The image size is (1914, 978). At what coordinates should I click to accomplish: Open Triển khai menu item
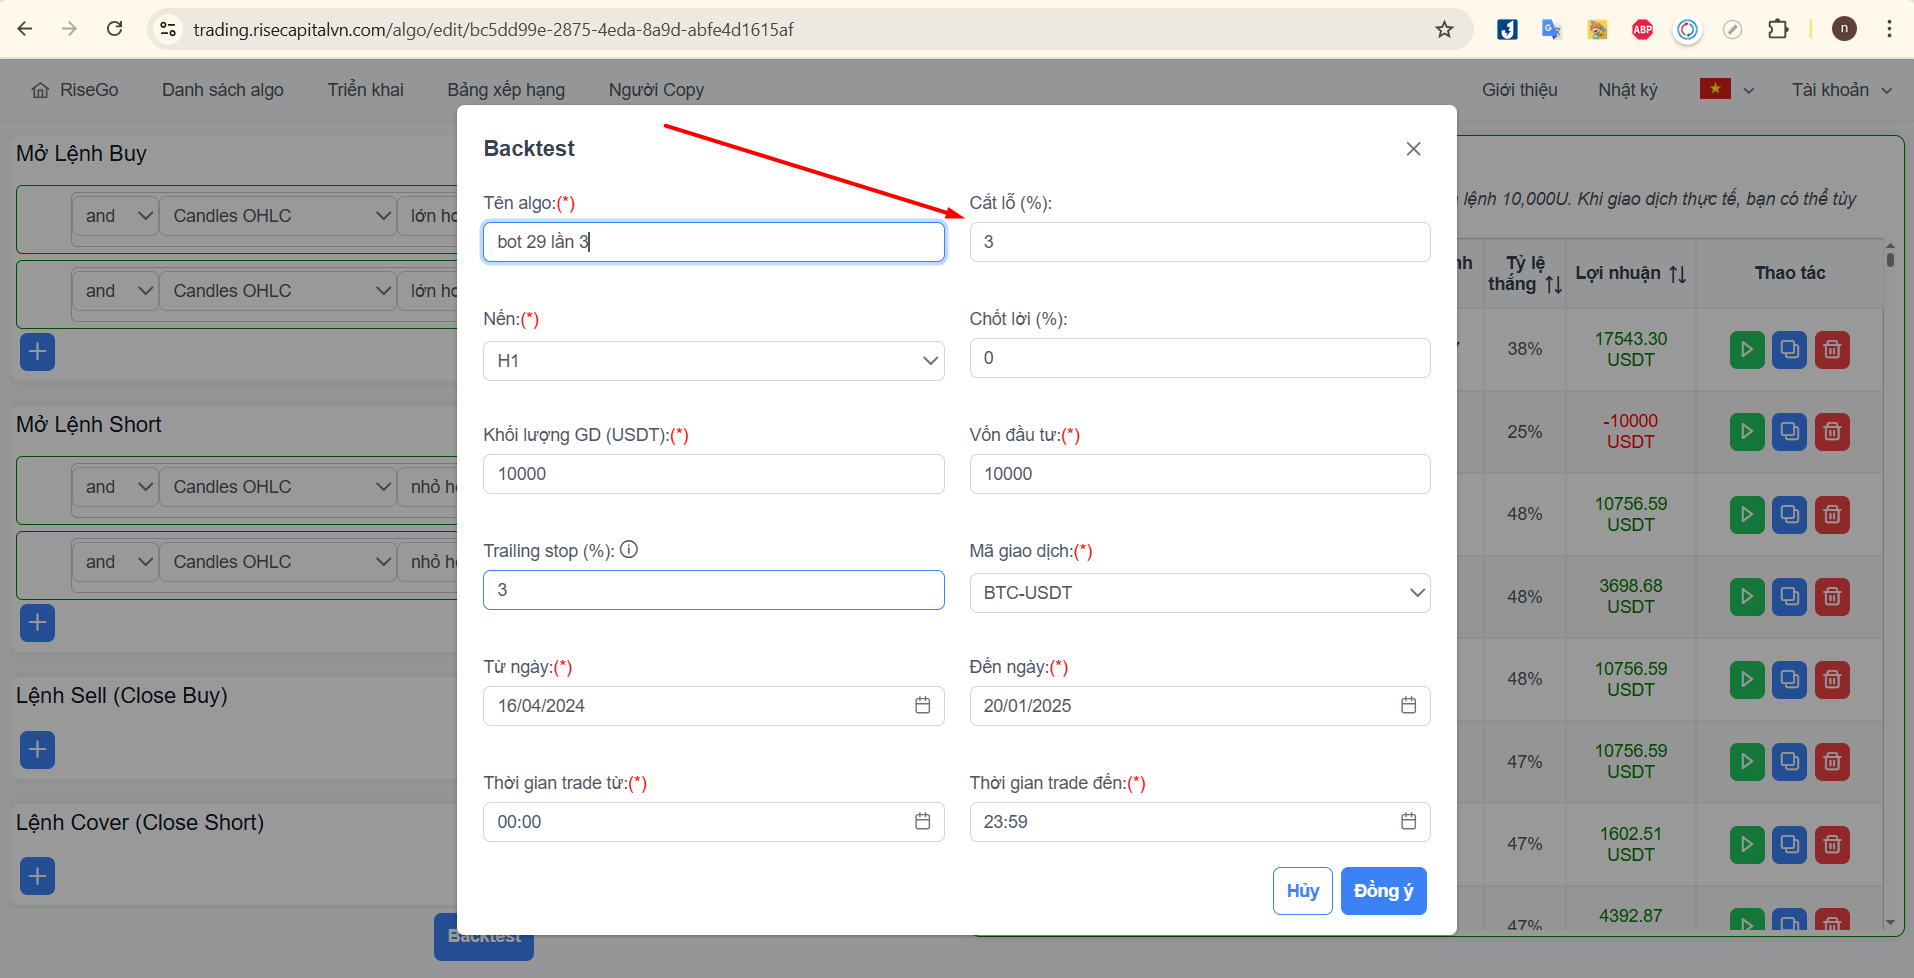pyautogui.click(x=366, y=90)
